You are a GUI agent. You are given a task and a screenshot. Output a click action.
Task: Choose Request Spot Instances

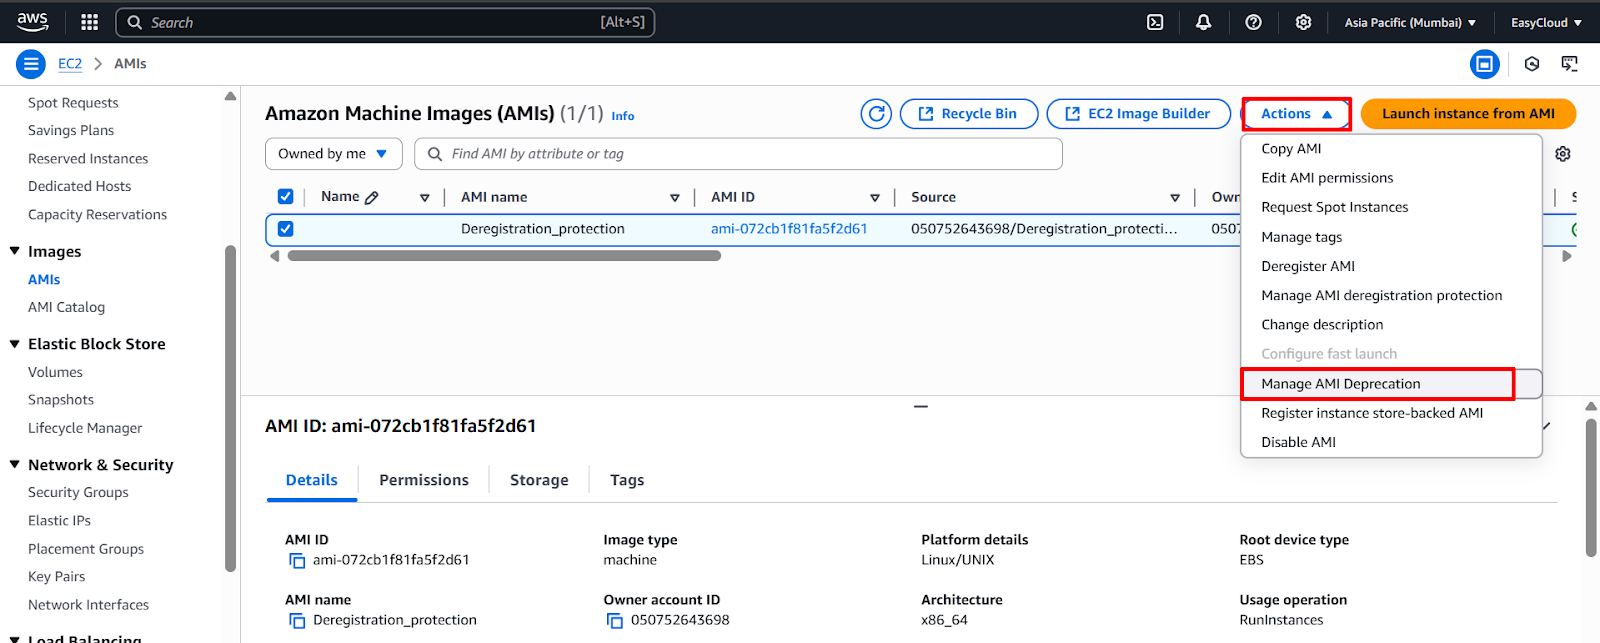pos(1391,207)
